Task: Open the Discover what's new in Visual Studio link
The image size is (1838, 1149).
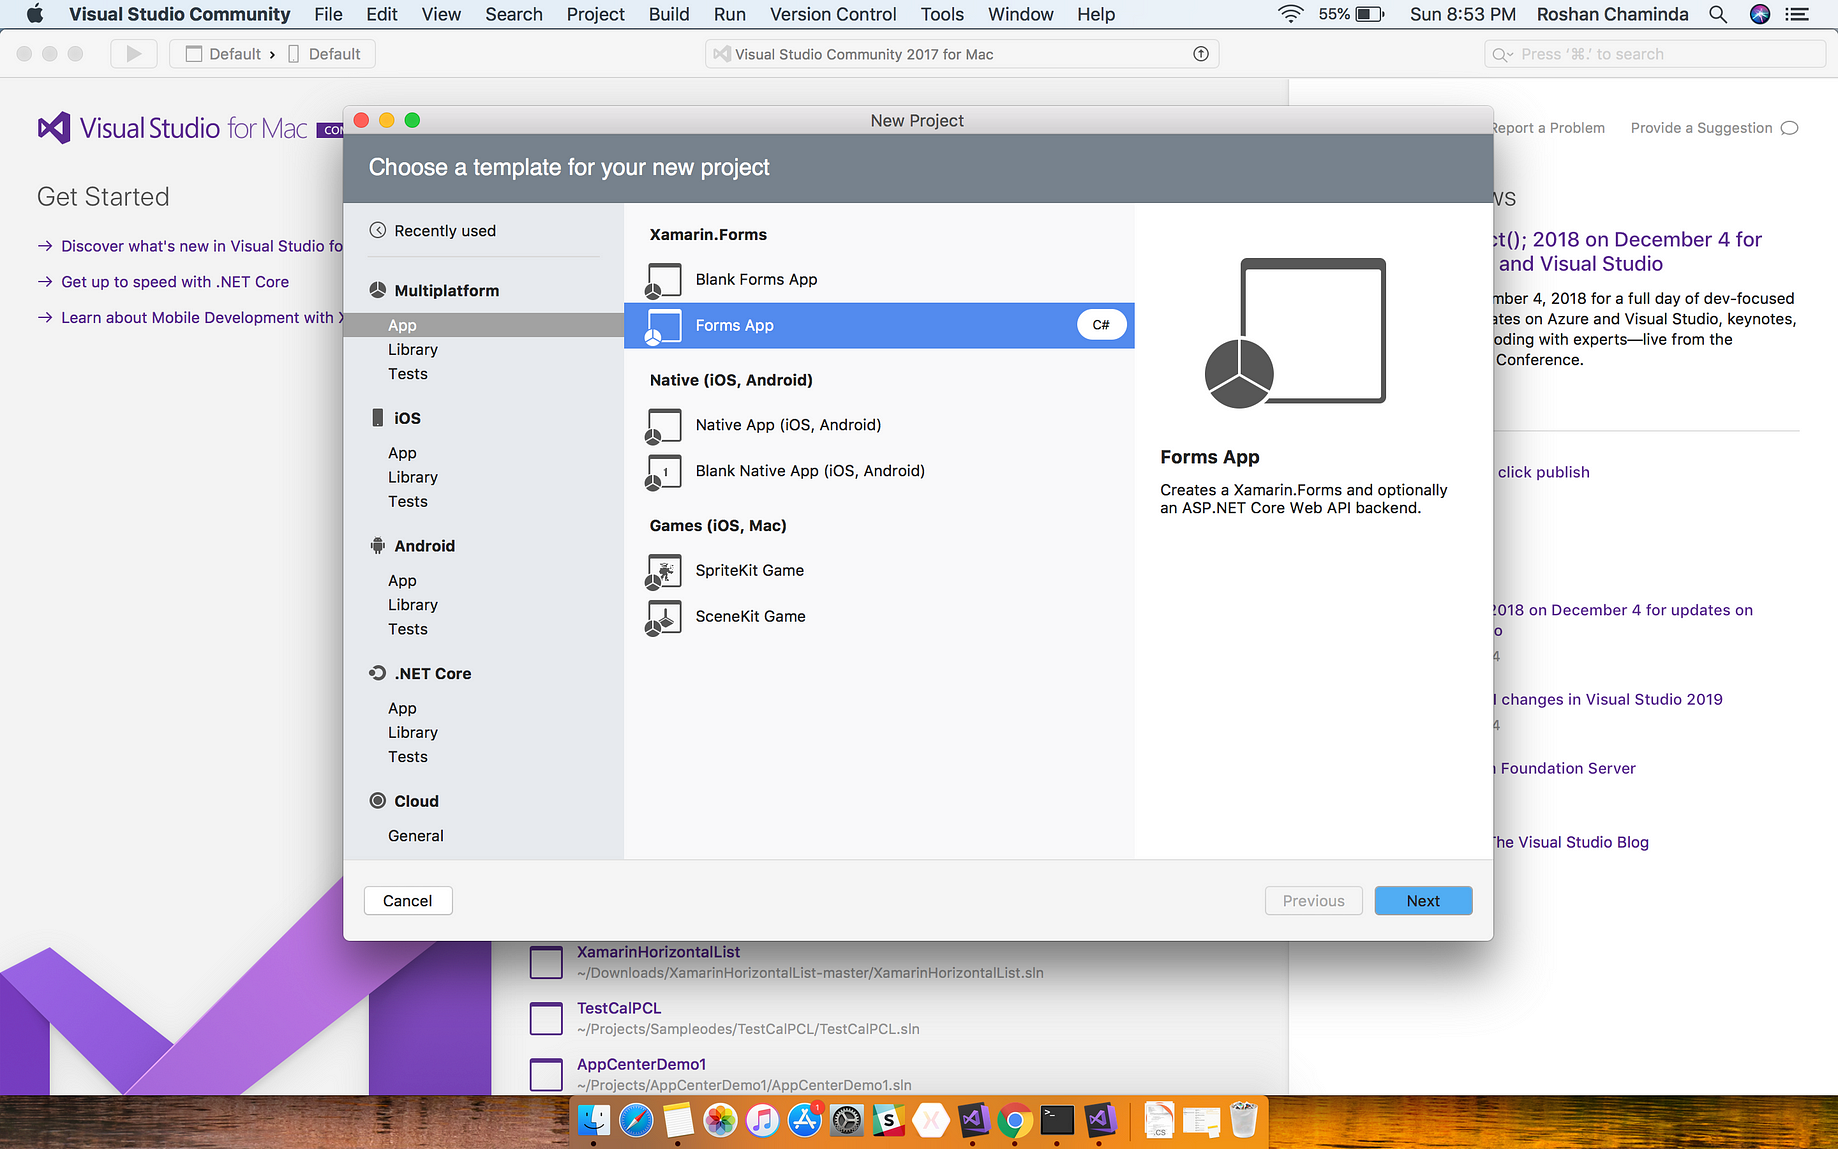Action: [x=202, y=246]
